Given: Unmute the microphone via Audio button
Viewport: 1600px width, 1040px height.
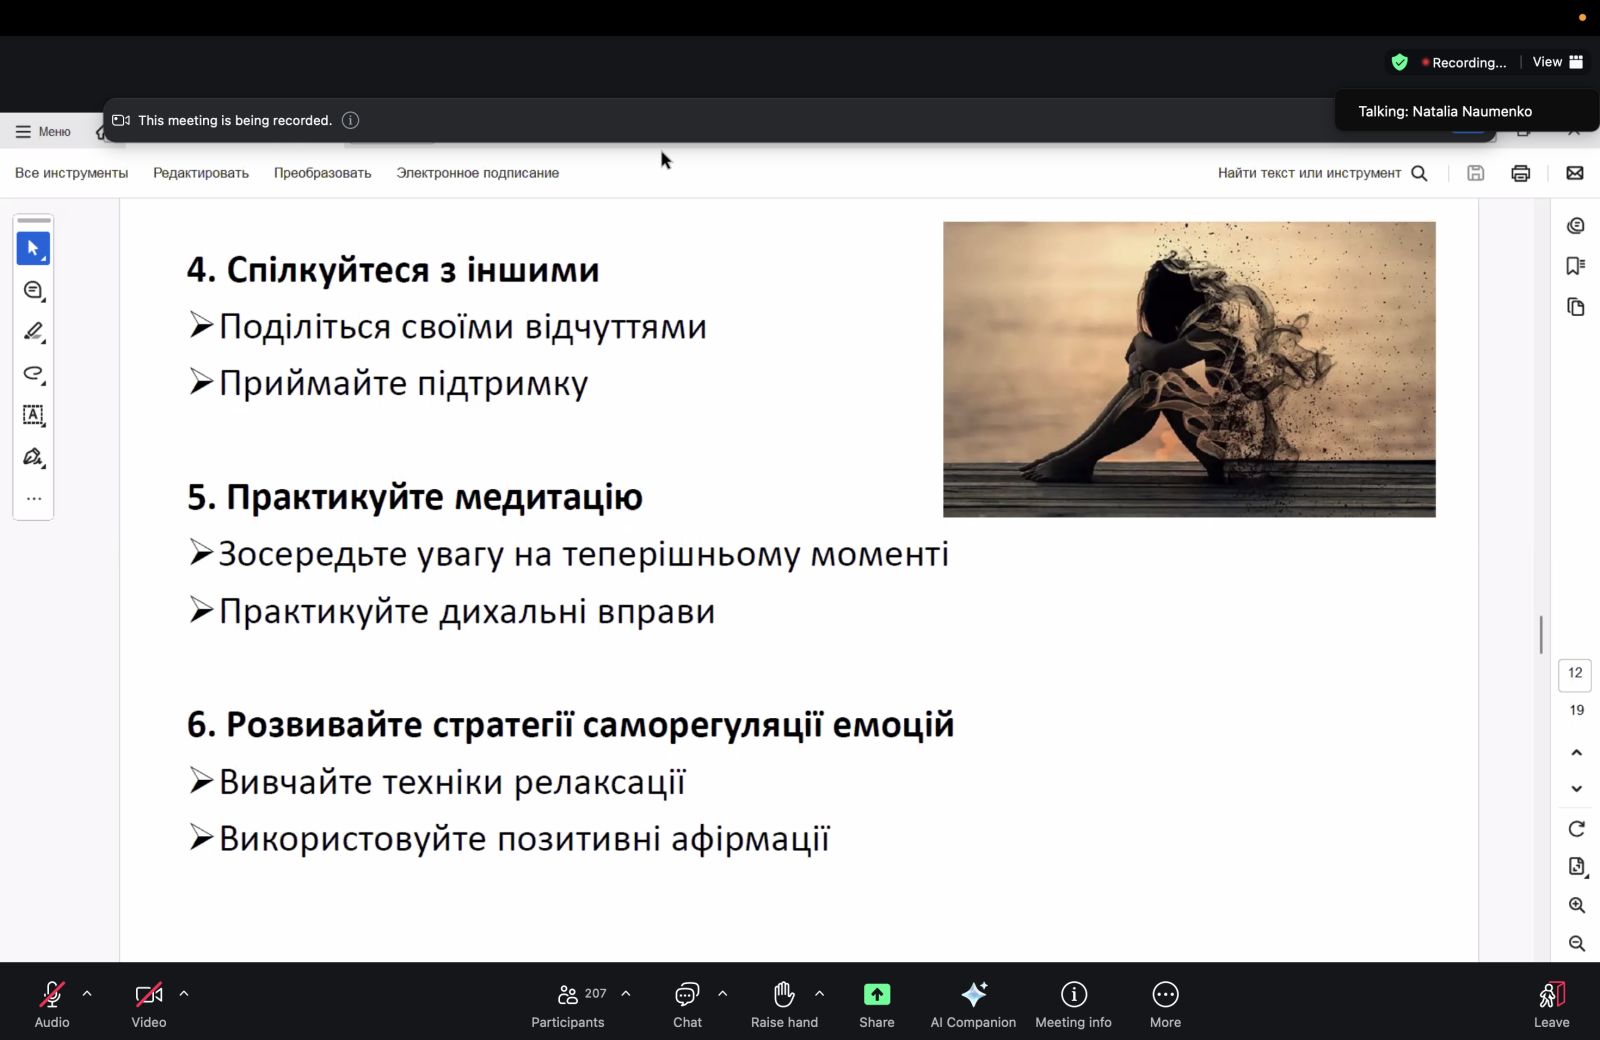Looking at the screenshot, I should [52, 1003].
